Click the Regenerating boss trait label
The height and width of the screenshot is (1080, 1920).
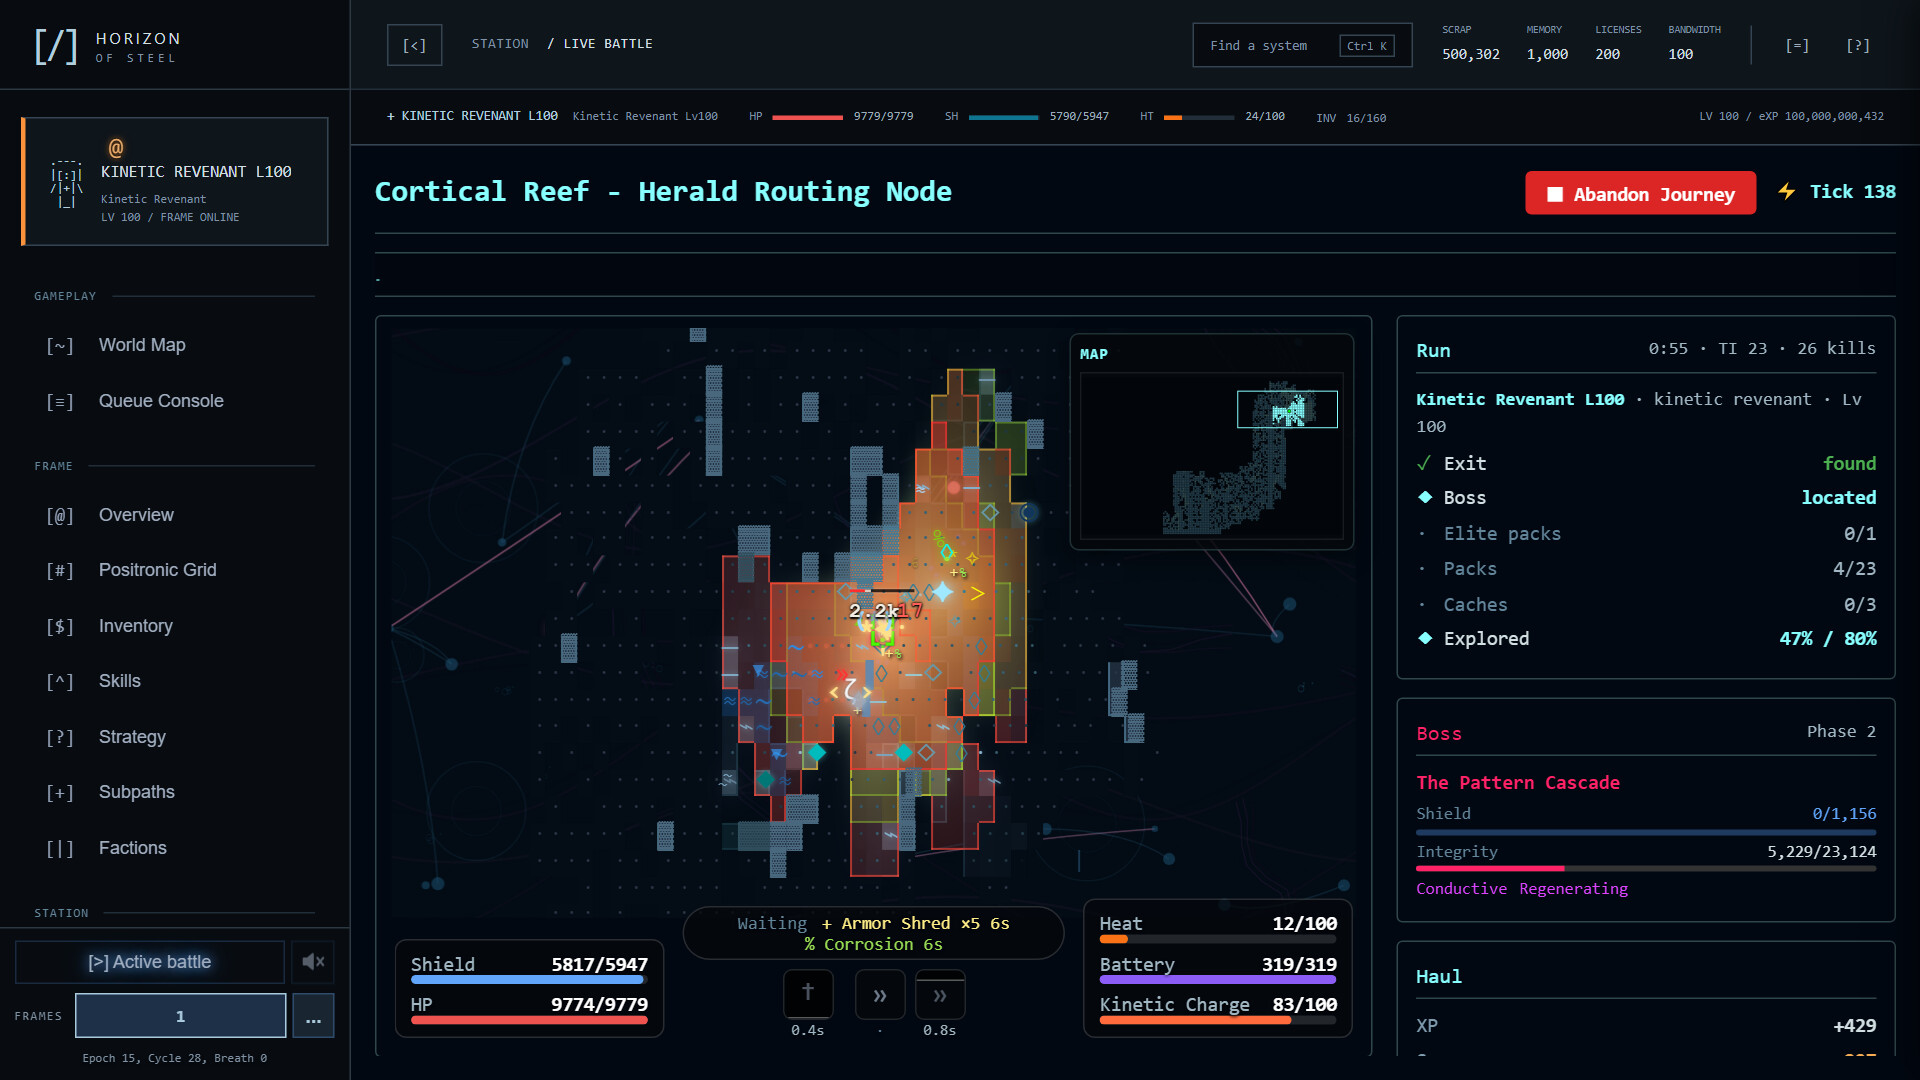click(x=1574, y=889)
